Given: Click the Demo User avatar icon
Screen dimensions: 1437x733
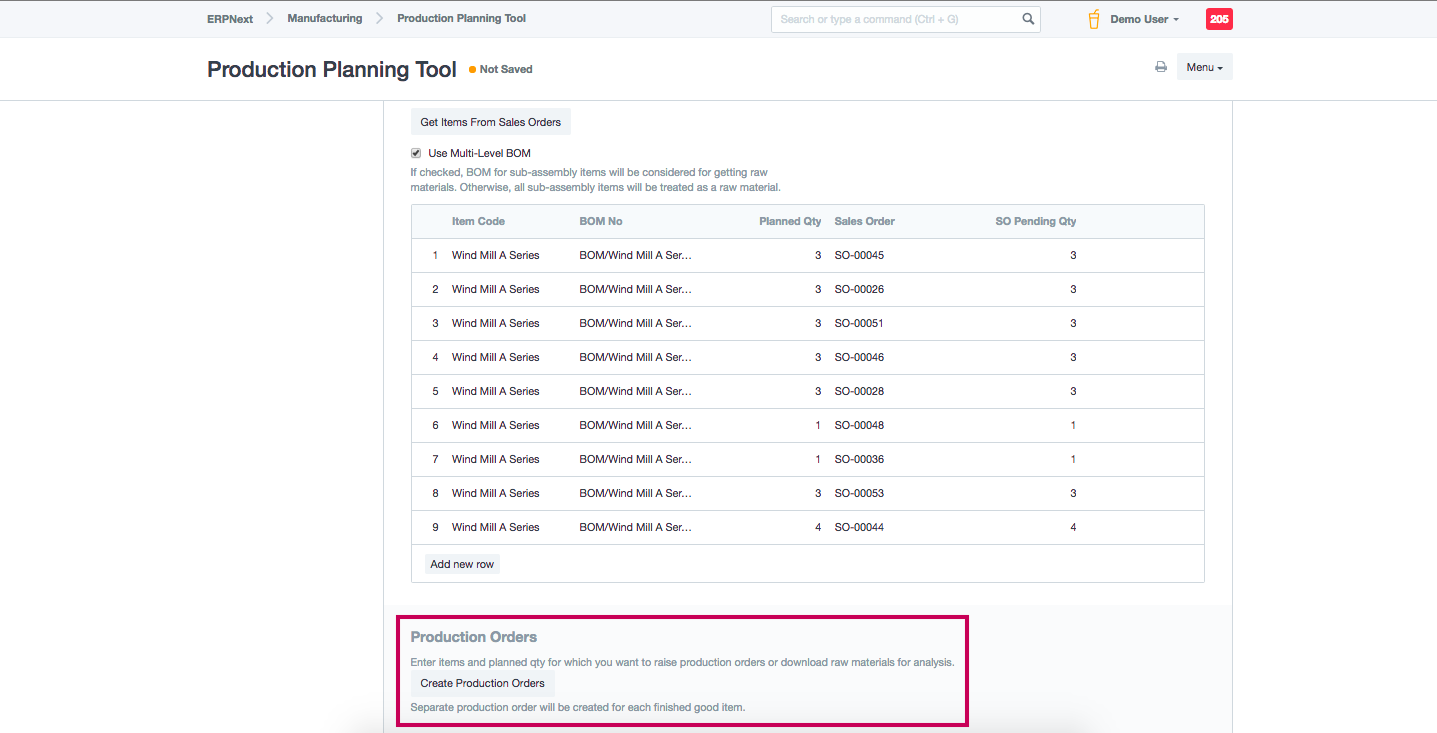Looking at the screenshot, I should 1094,19.
